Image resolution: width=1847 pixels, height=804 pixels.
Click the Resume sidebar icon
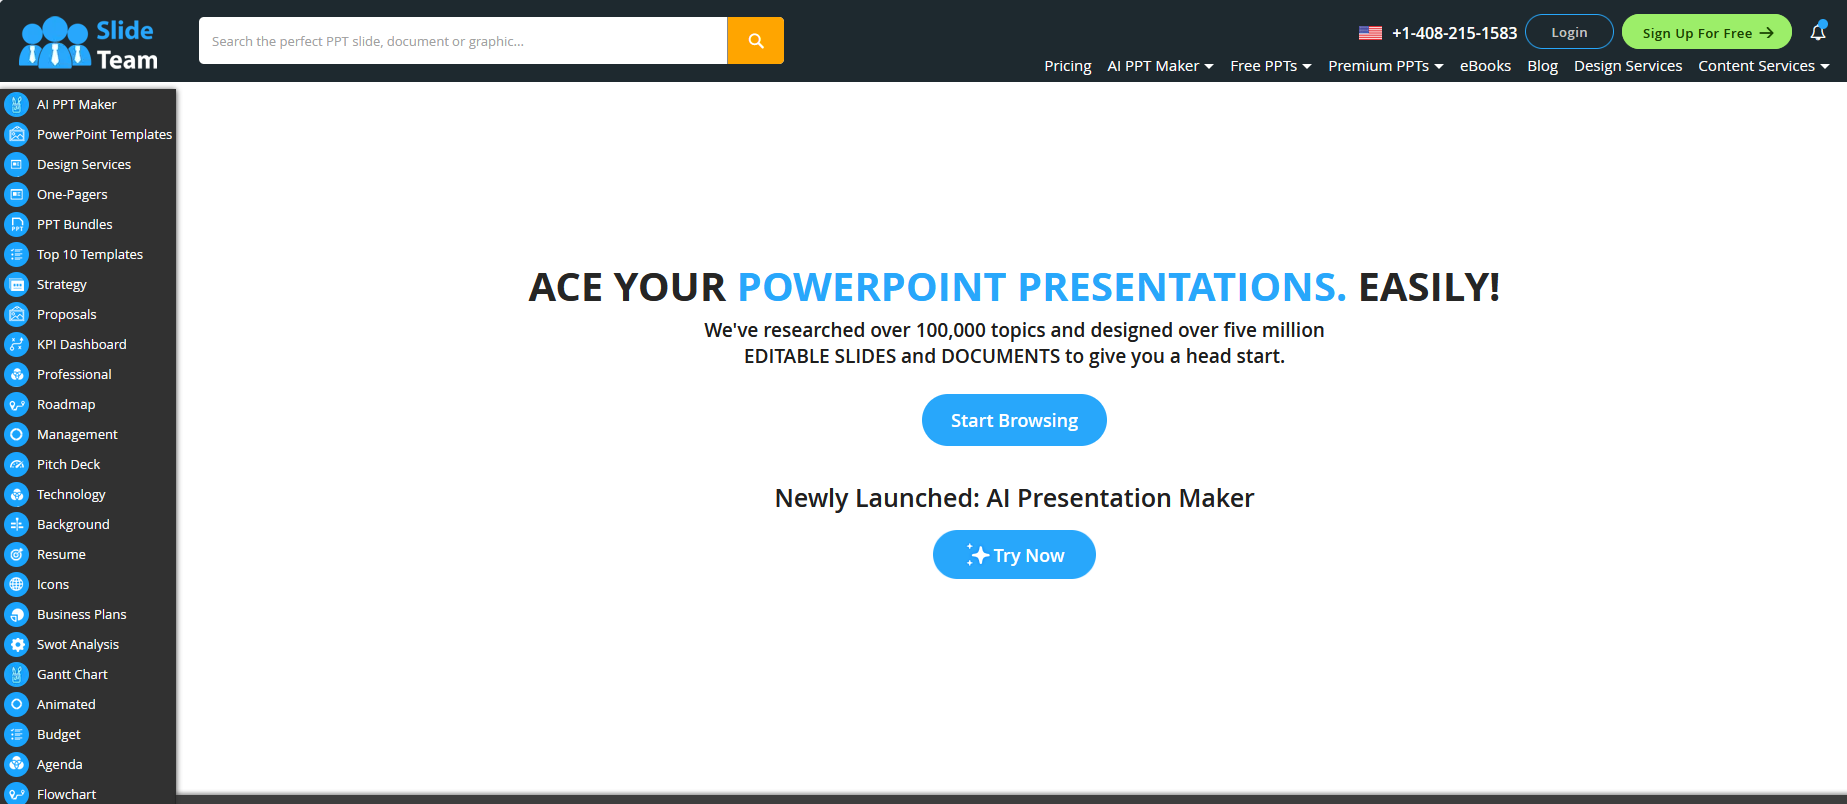click(x=17, y=554)
